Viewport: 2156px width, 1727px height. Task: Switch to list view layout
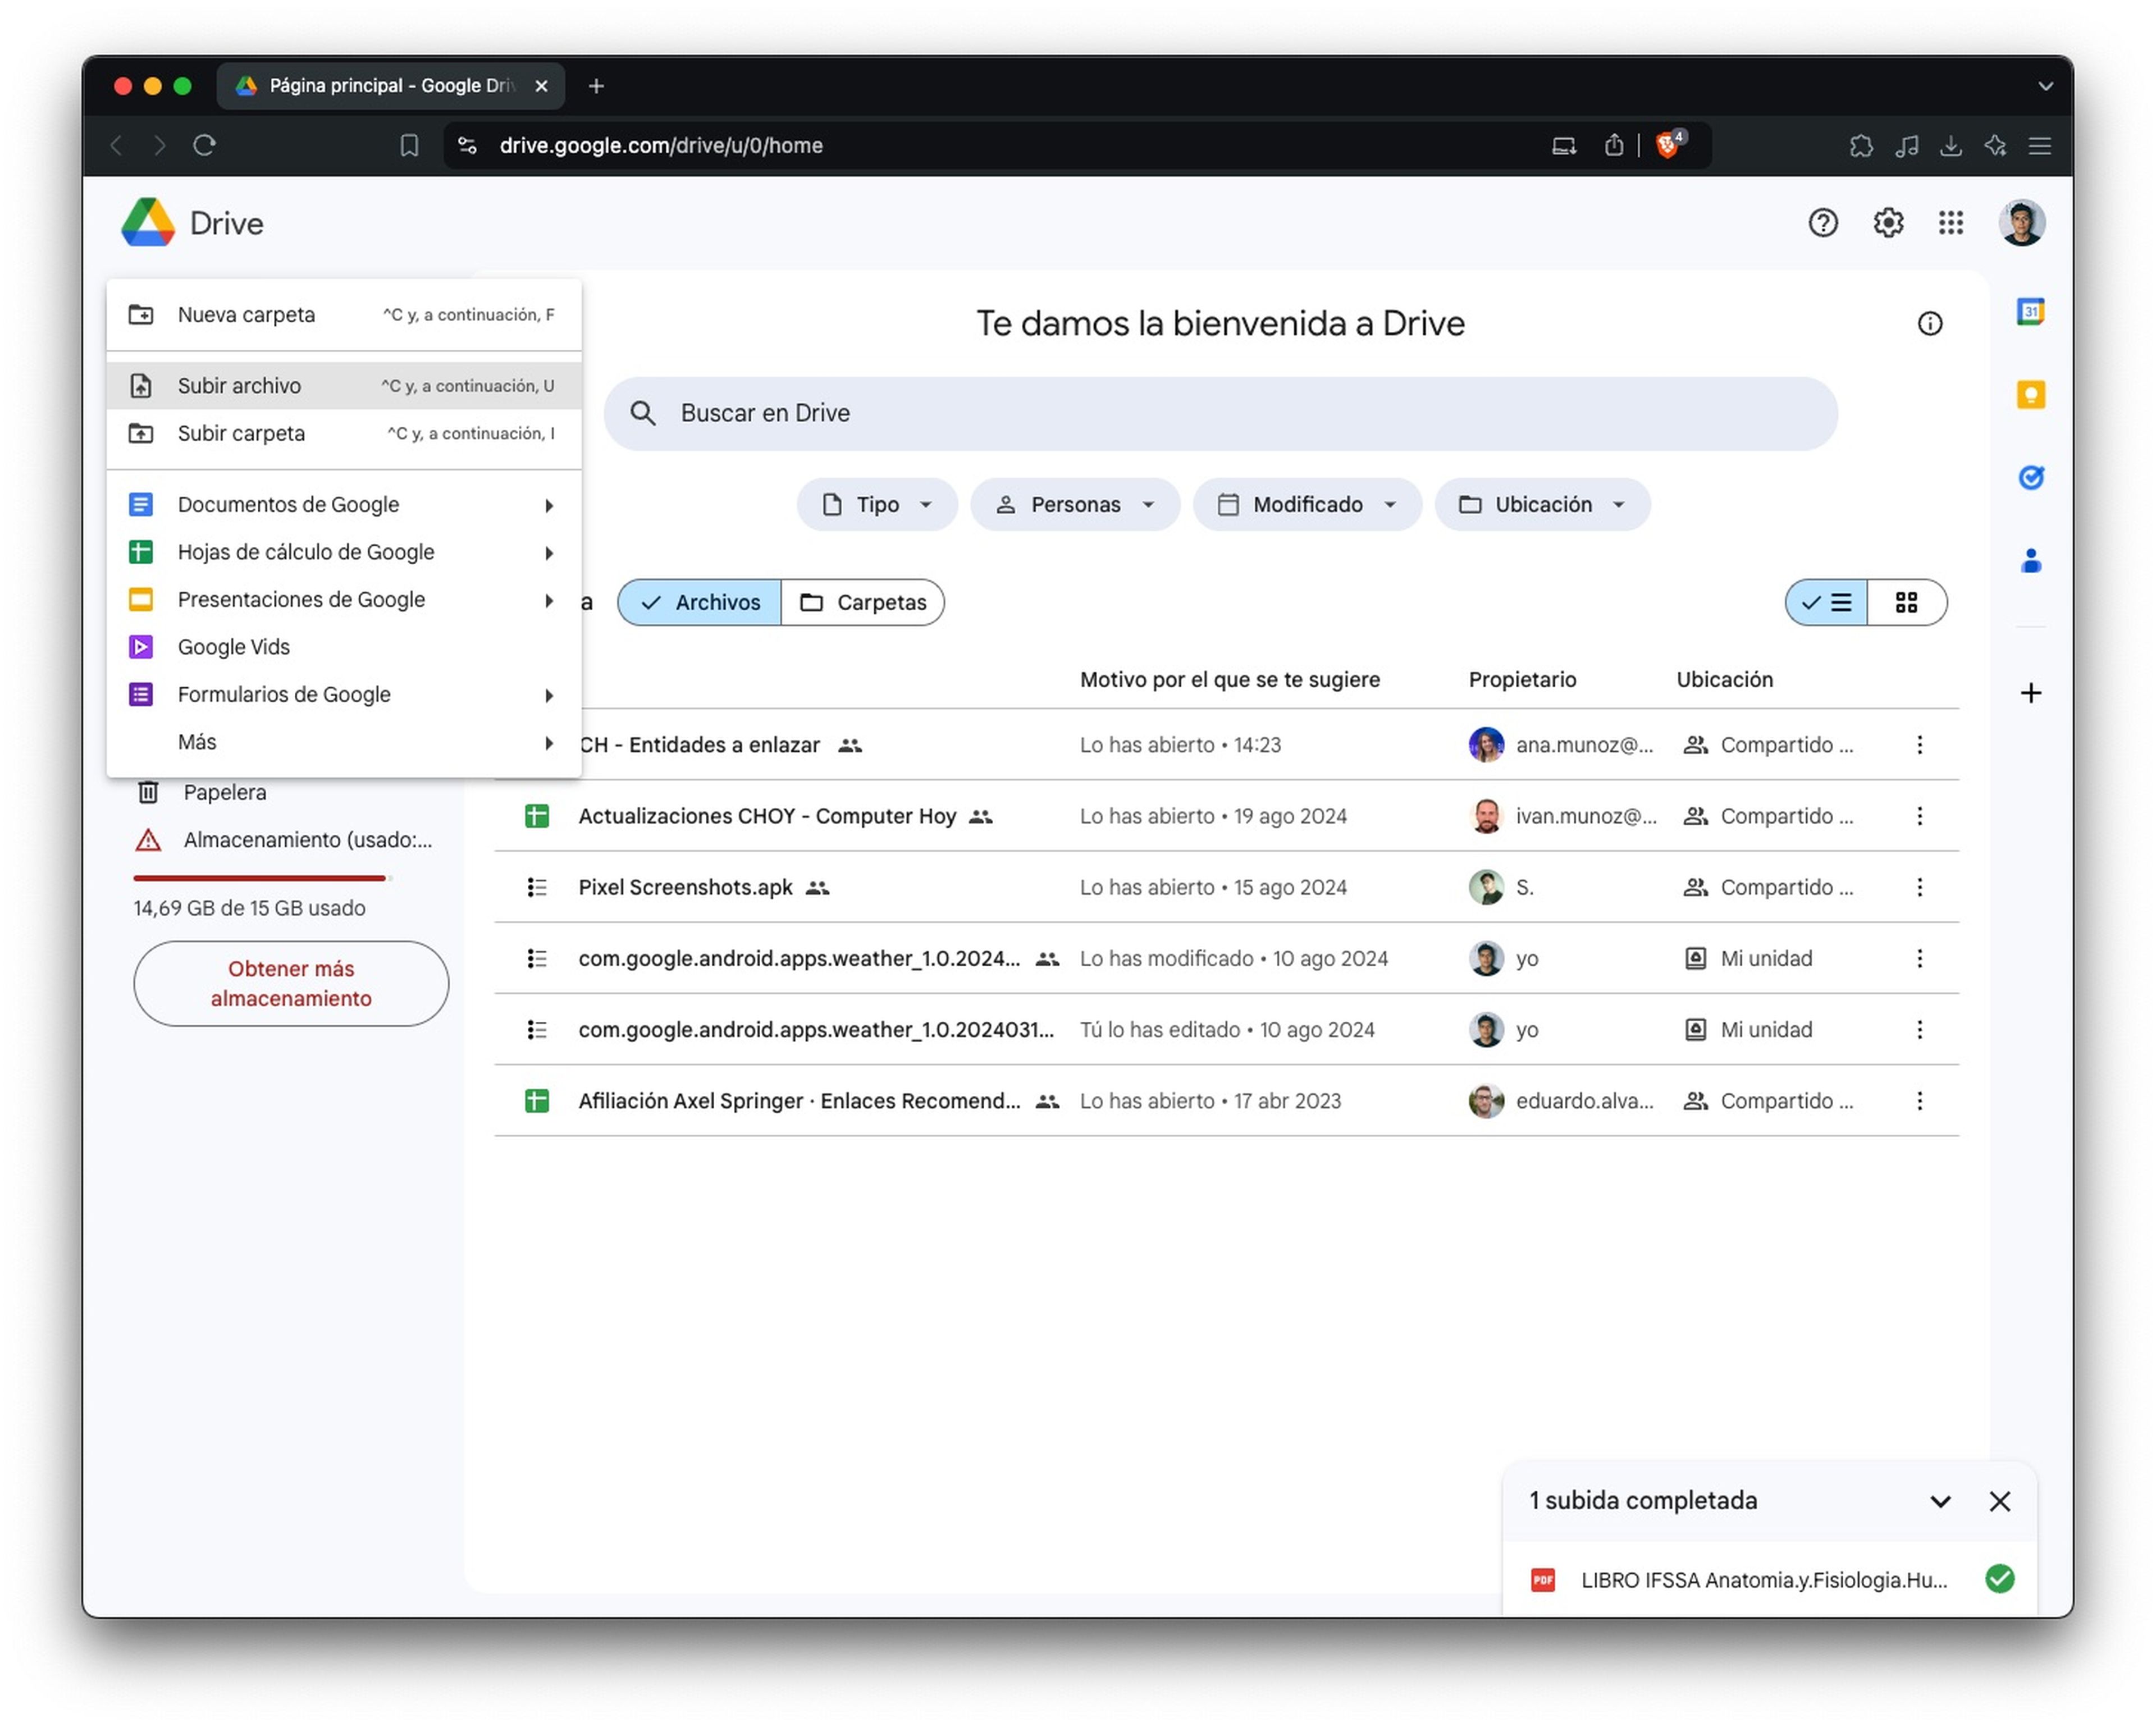click(x=1826, y=602)
